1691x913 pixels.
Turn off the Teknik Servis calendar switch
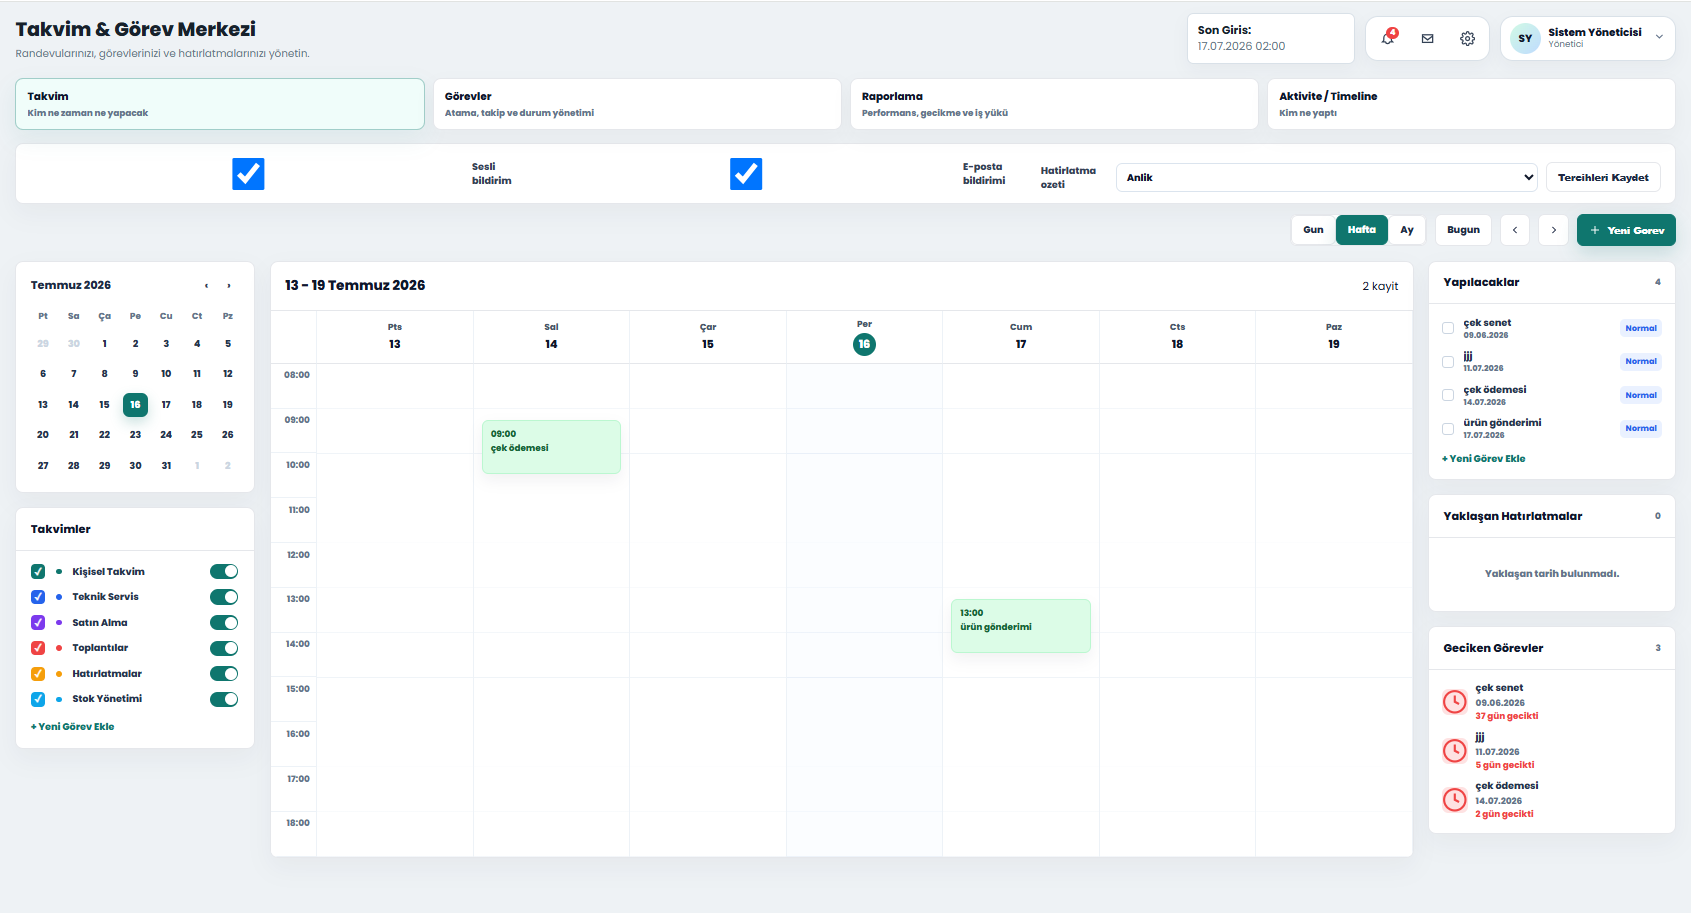[x=224, y=597]
